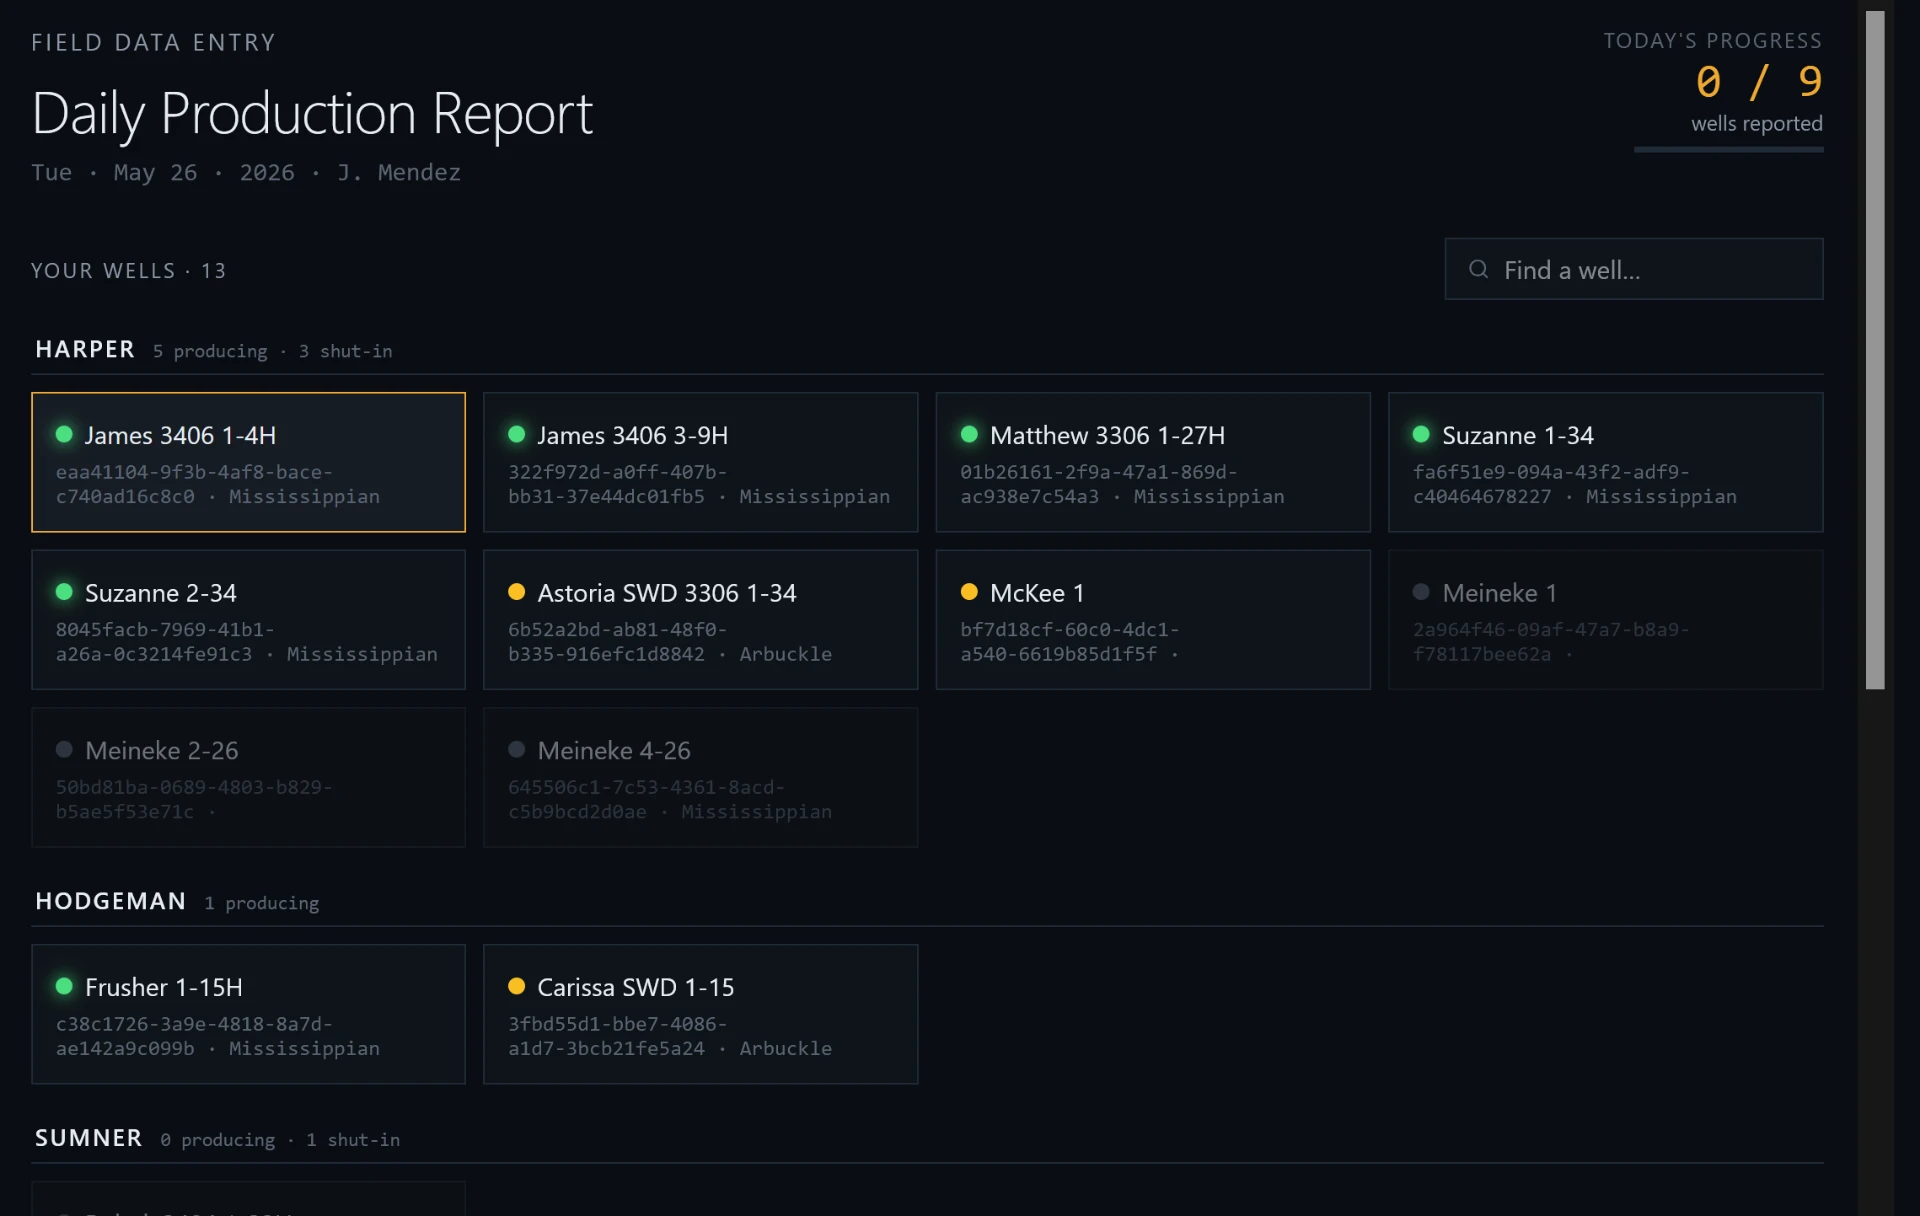Click green status dot on Suzanne 2-34
This screenshot has height=1216, width=1920.
point(64,591)
